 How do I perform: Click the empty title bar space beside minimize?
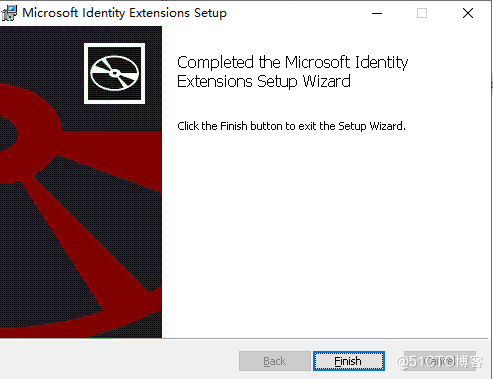point(297,13)
